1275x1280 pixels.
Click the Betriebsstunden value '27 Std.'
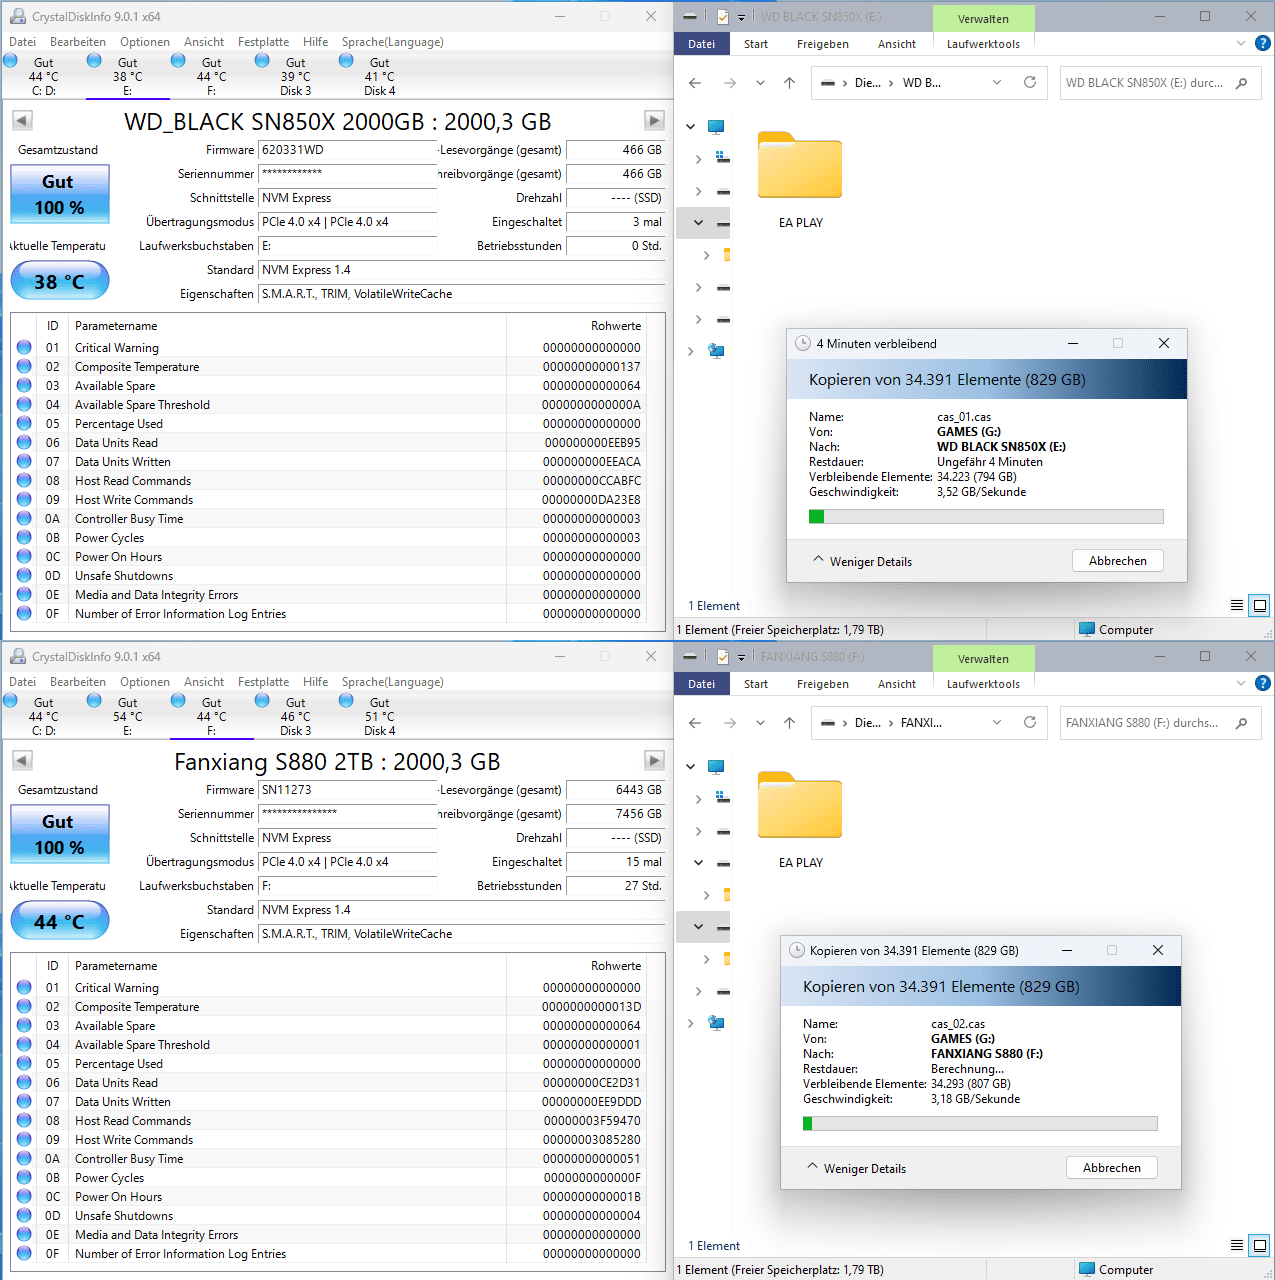point(615,886)
